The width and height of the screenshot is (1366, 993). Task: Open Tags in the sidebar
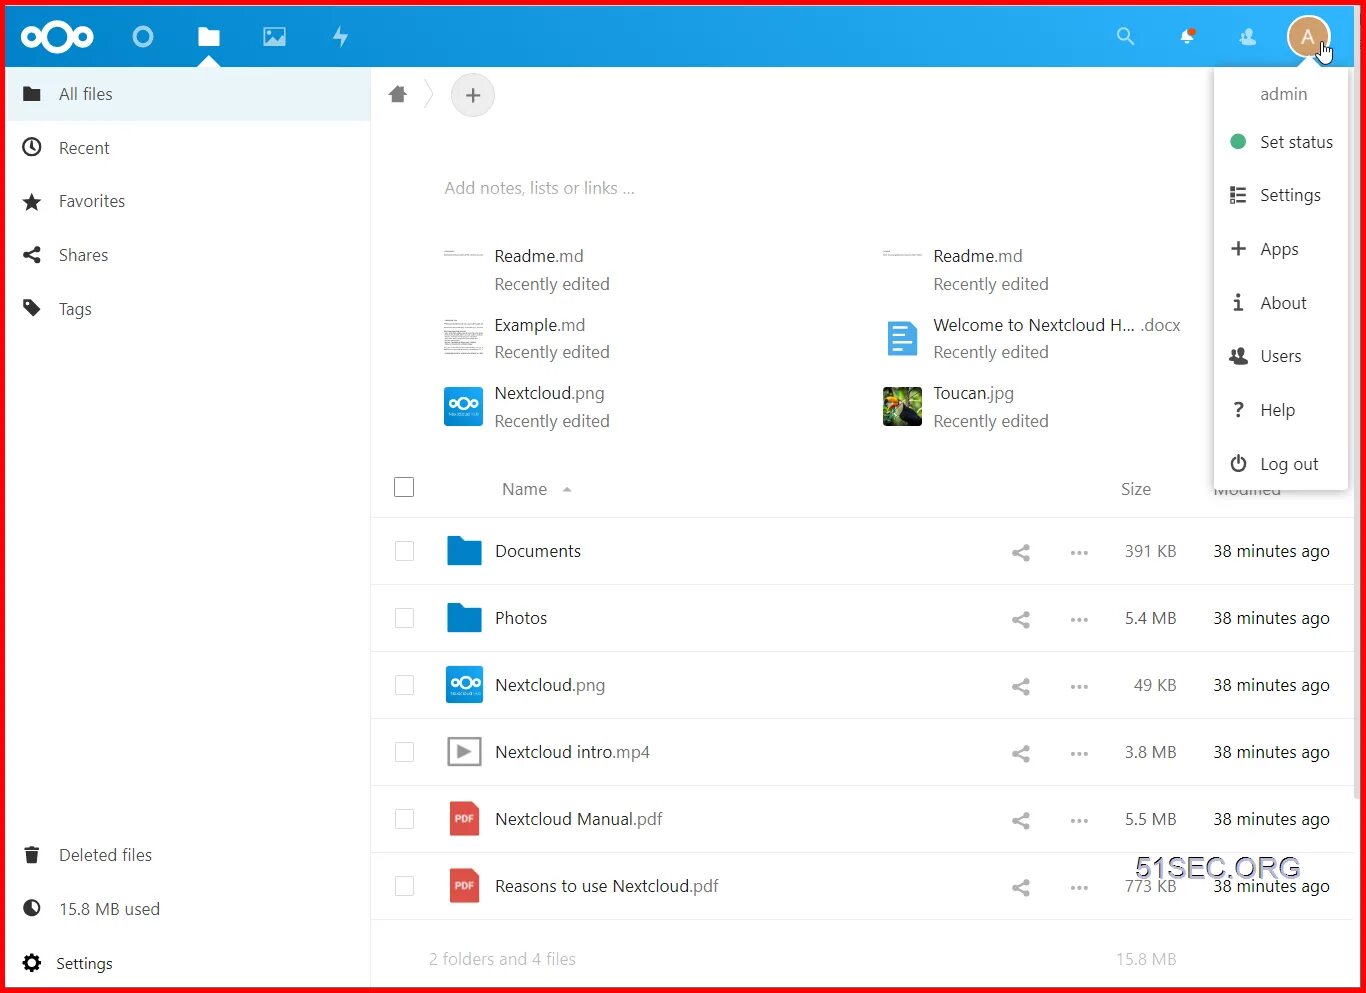coord(188,309)
